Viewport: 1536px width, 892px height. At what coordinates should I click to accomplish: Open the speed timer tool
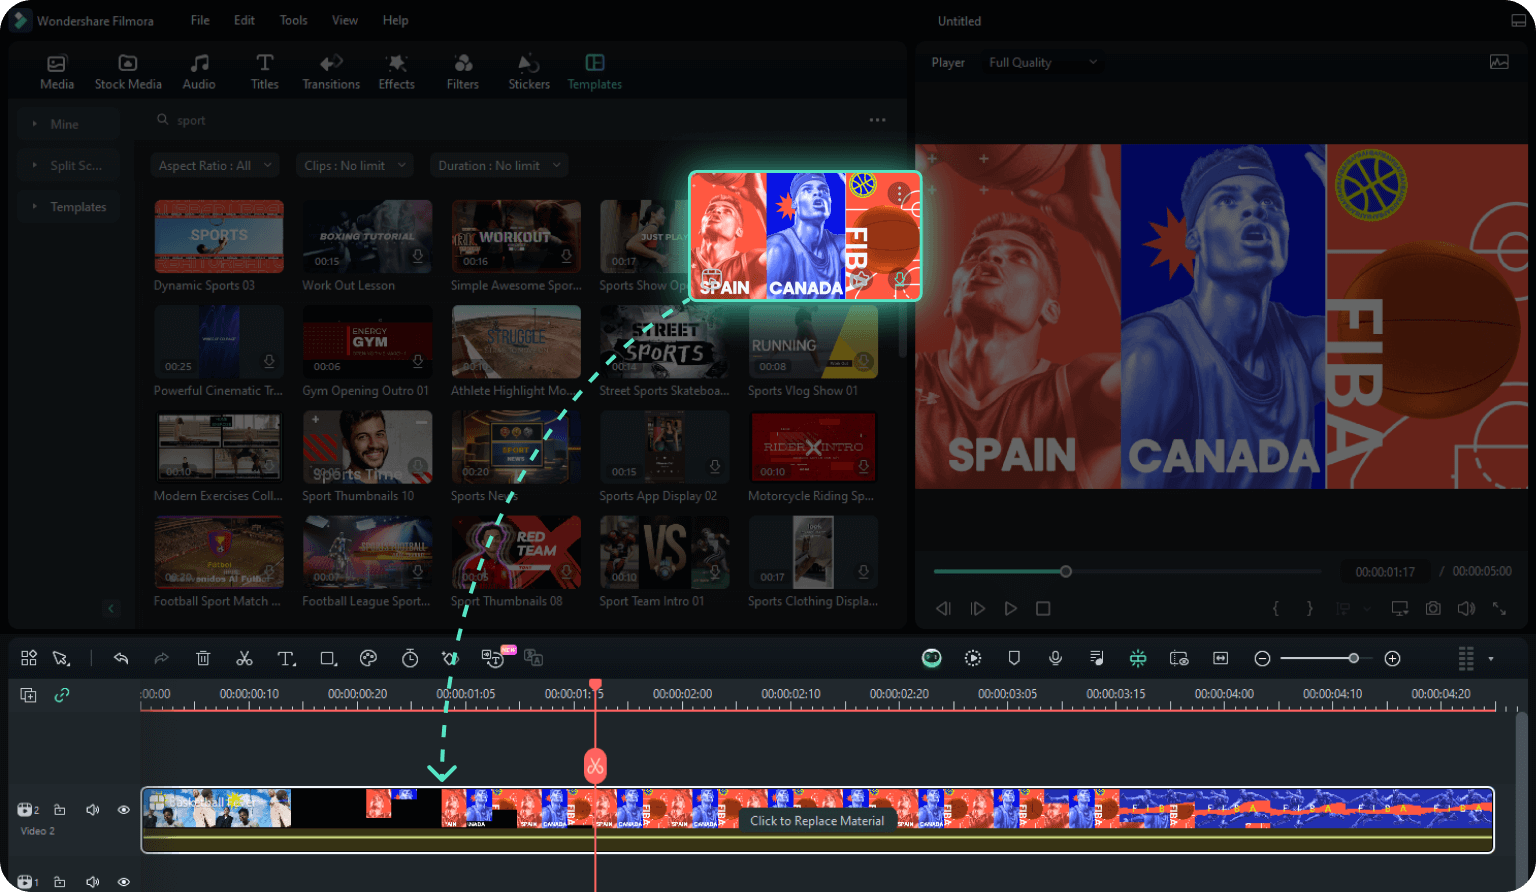(410, 658)
